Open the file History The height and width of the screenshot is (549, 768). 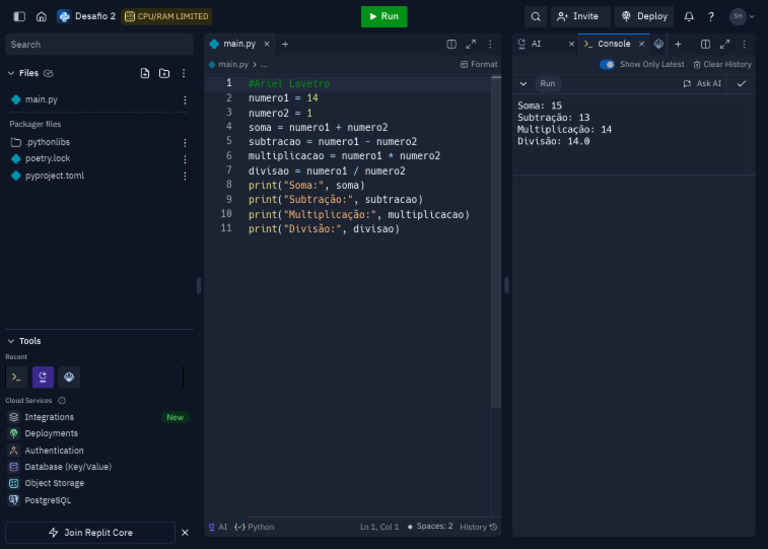click(x=479, y=527)
